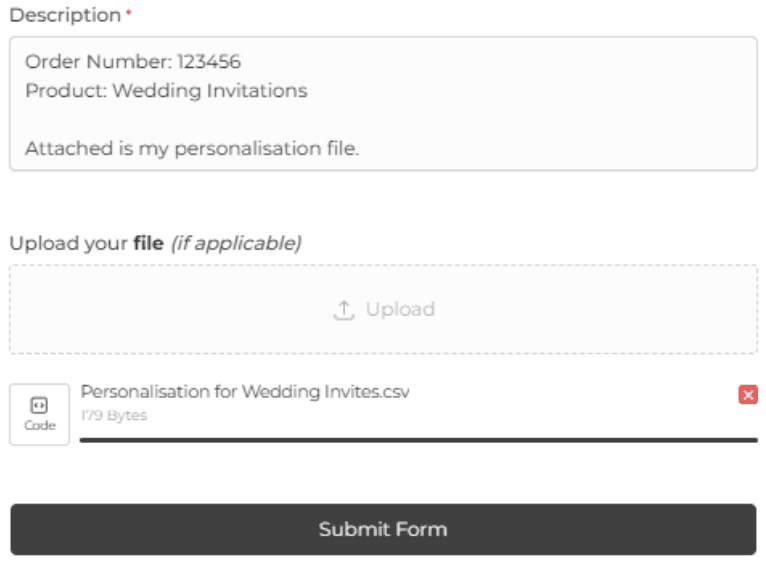Click the red required asterisk

coord(129,14)
